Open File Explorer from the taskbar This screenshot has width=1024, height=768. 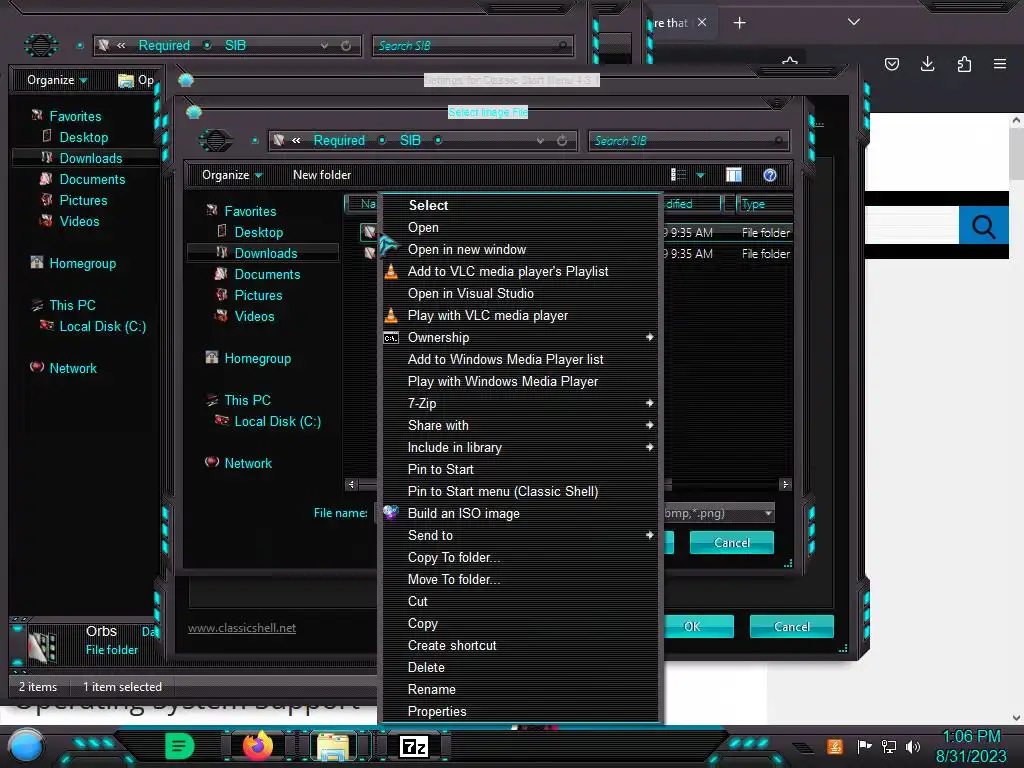[333, 746]
